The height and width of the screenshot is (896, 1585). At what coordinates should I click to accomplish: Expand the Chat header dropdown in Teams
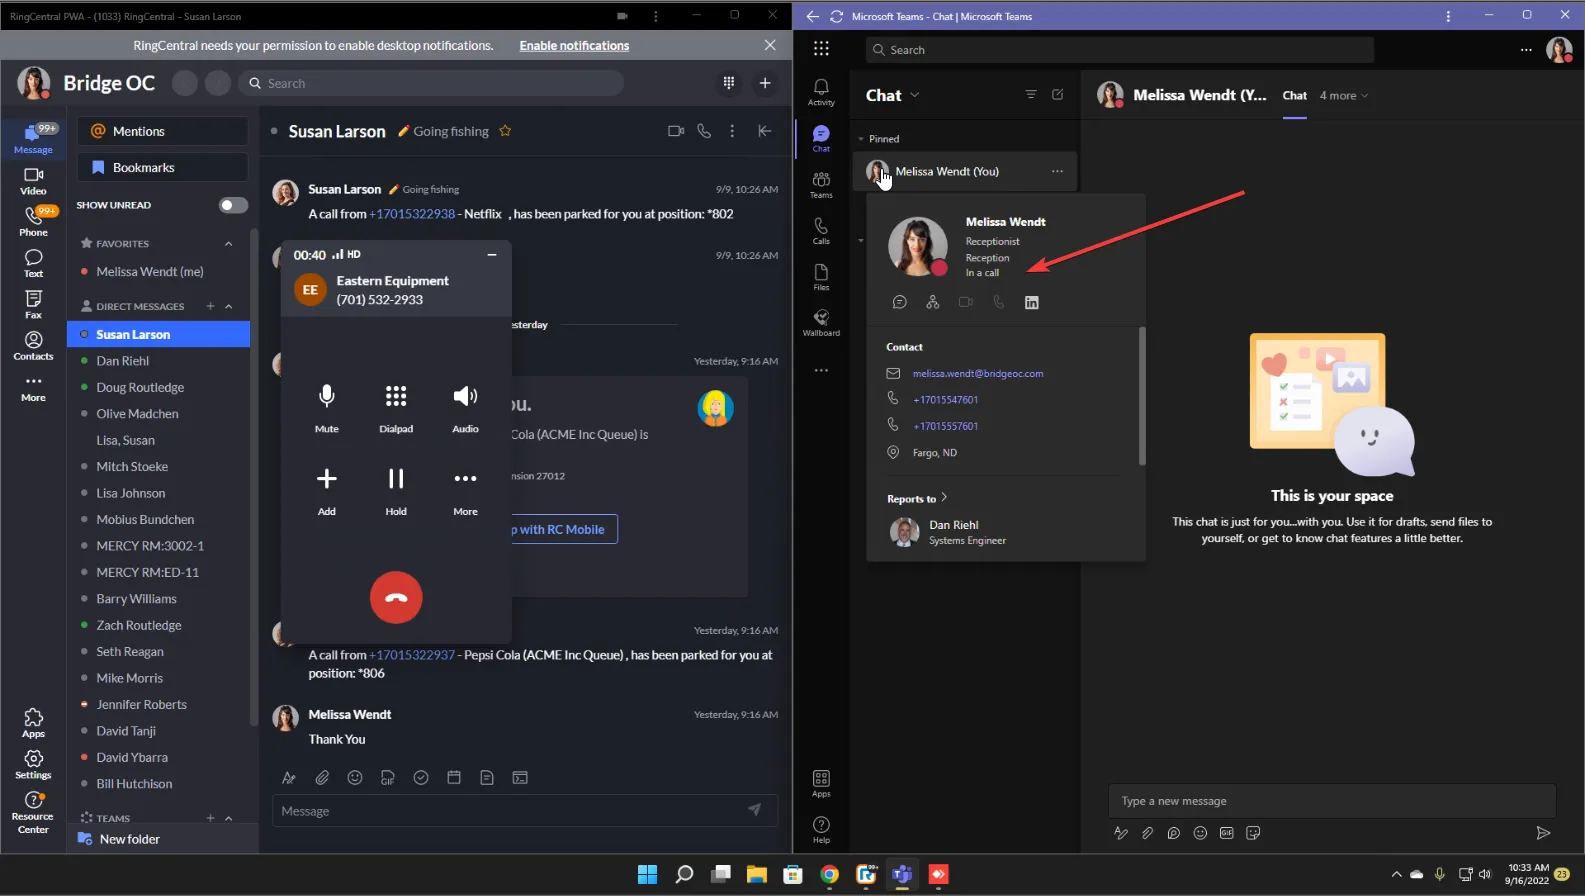point(914,96)
